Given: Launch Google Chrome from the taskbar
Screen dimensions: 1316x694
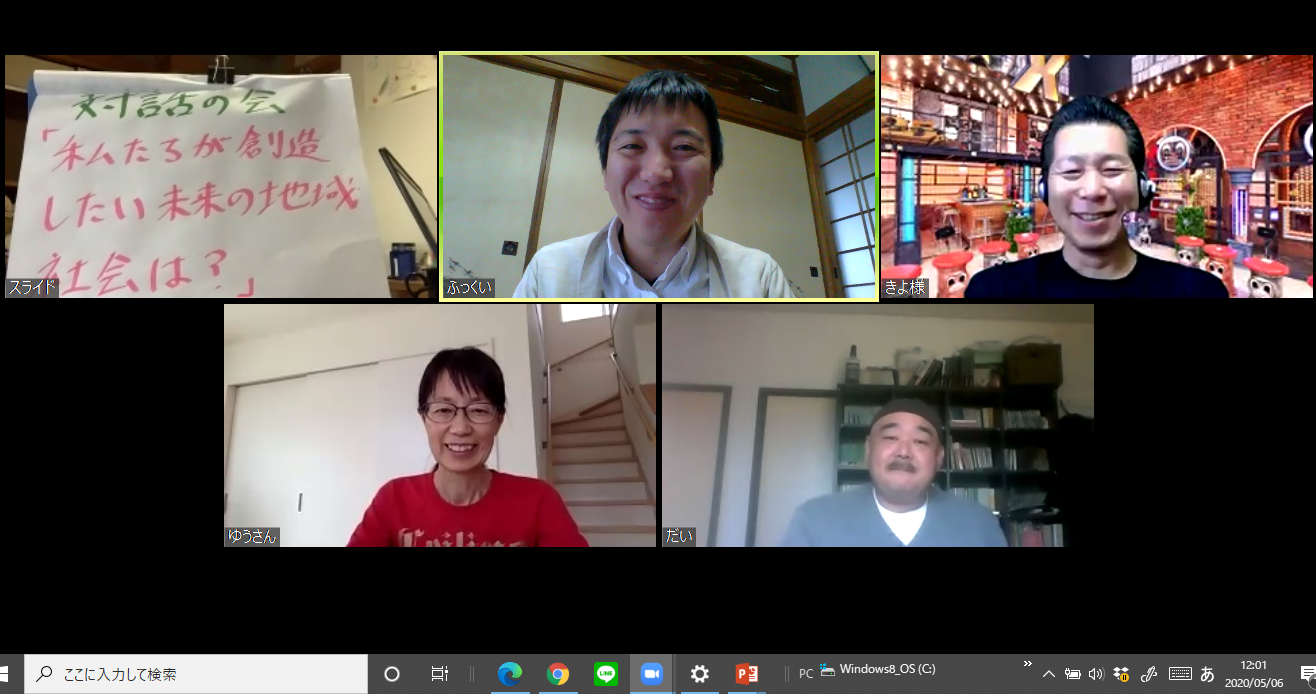Looking at the screenshot, I should (558, 674).
